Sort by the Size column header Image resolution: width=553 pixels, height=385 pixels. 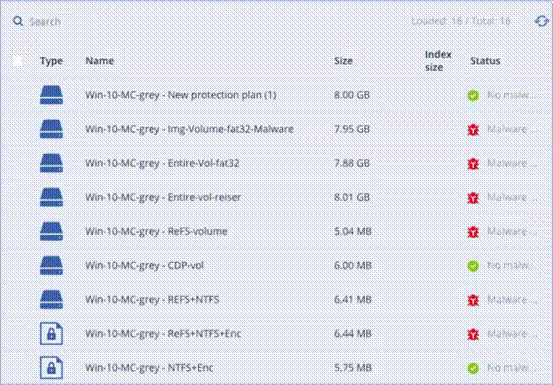(x=344, y=61)
